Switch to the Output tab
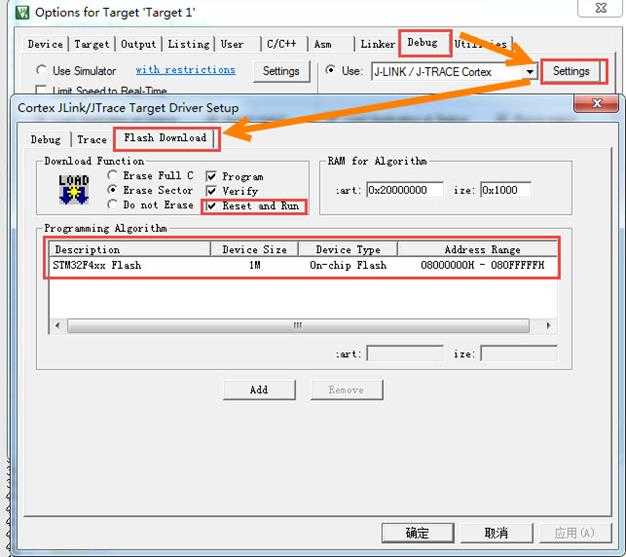Screen dimensions: 626x557 [x=138, y=44]
